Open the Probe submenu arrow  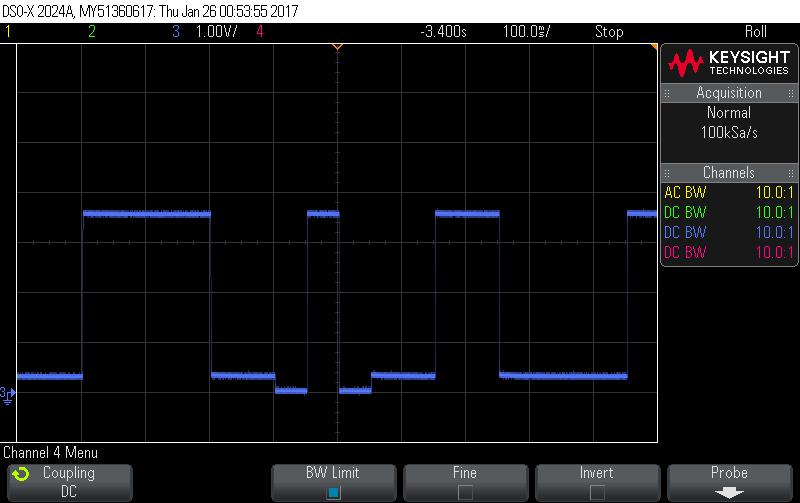pyautogui.click(x=729, y=493)
